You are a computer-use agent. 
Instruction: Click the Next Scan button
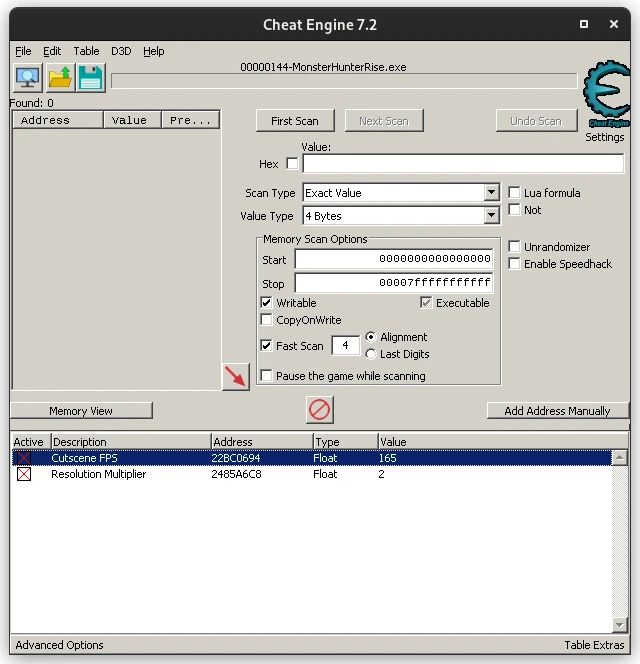click(384, 121)
